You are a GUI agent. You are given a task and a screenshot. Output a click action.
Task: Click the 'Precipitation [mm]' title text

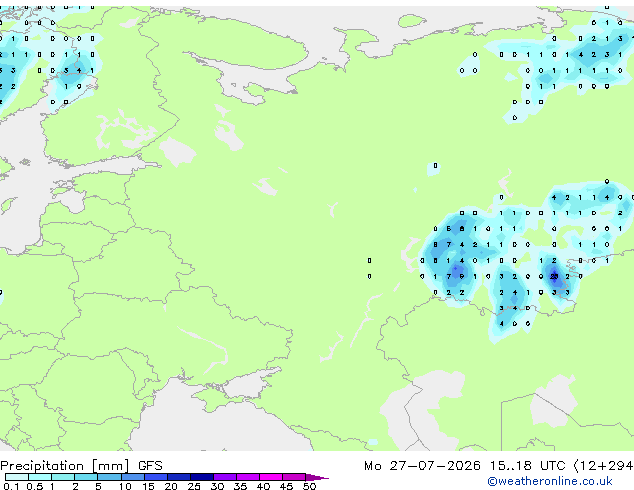65,466
